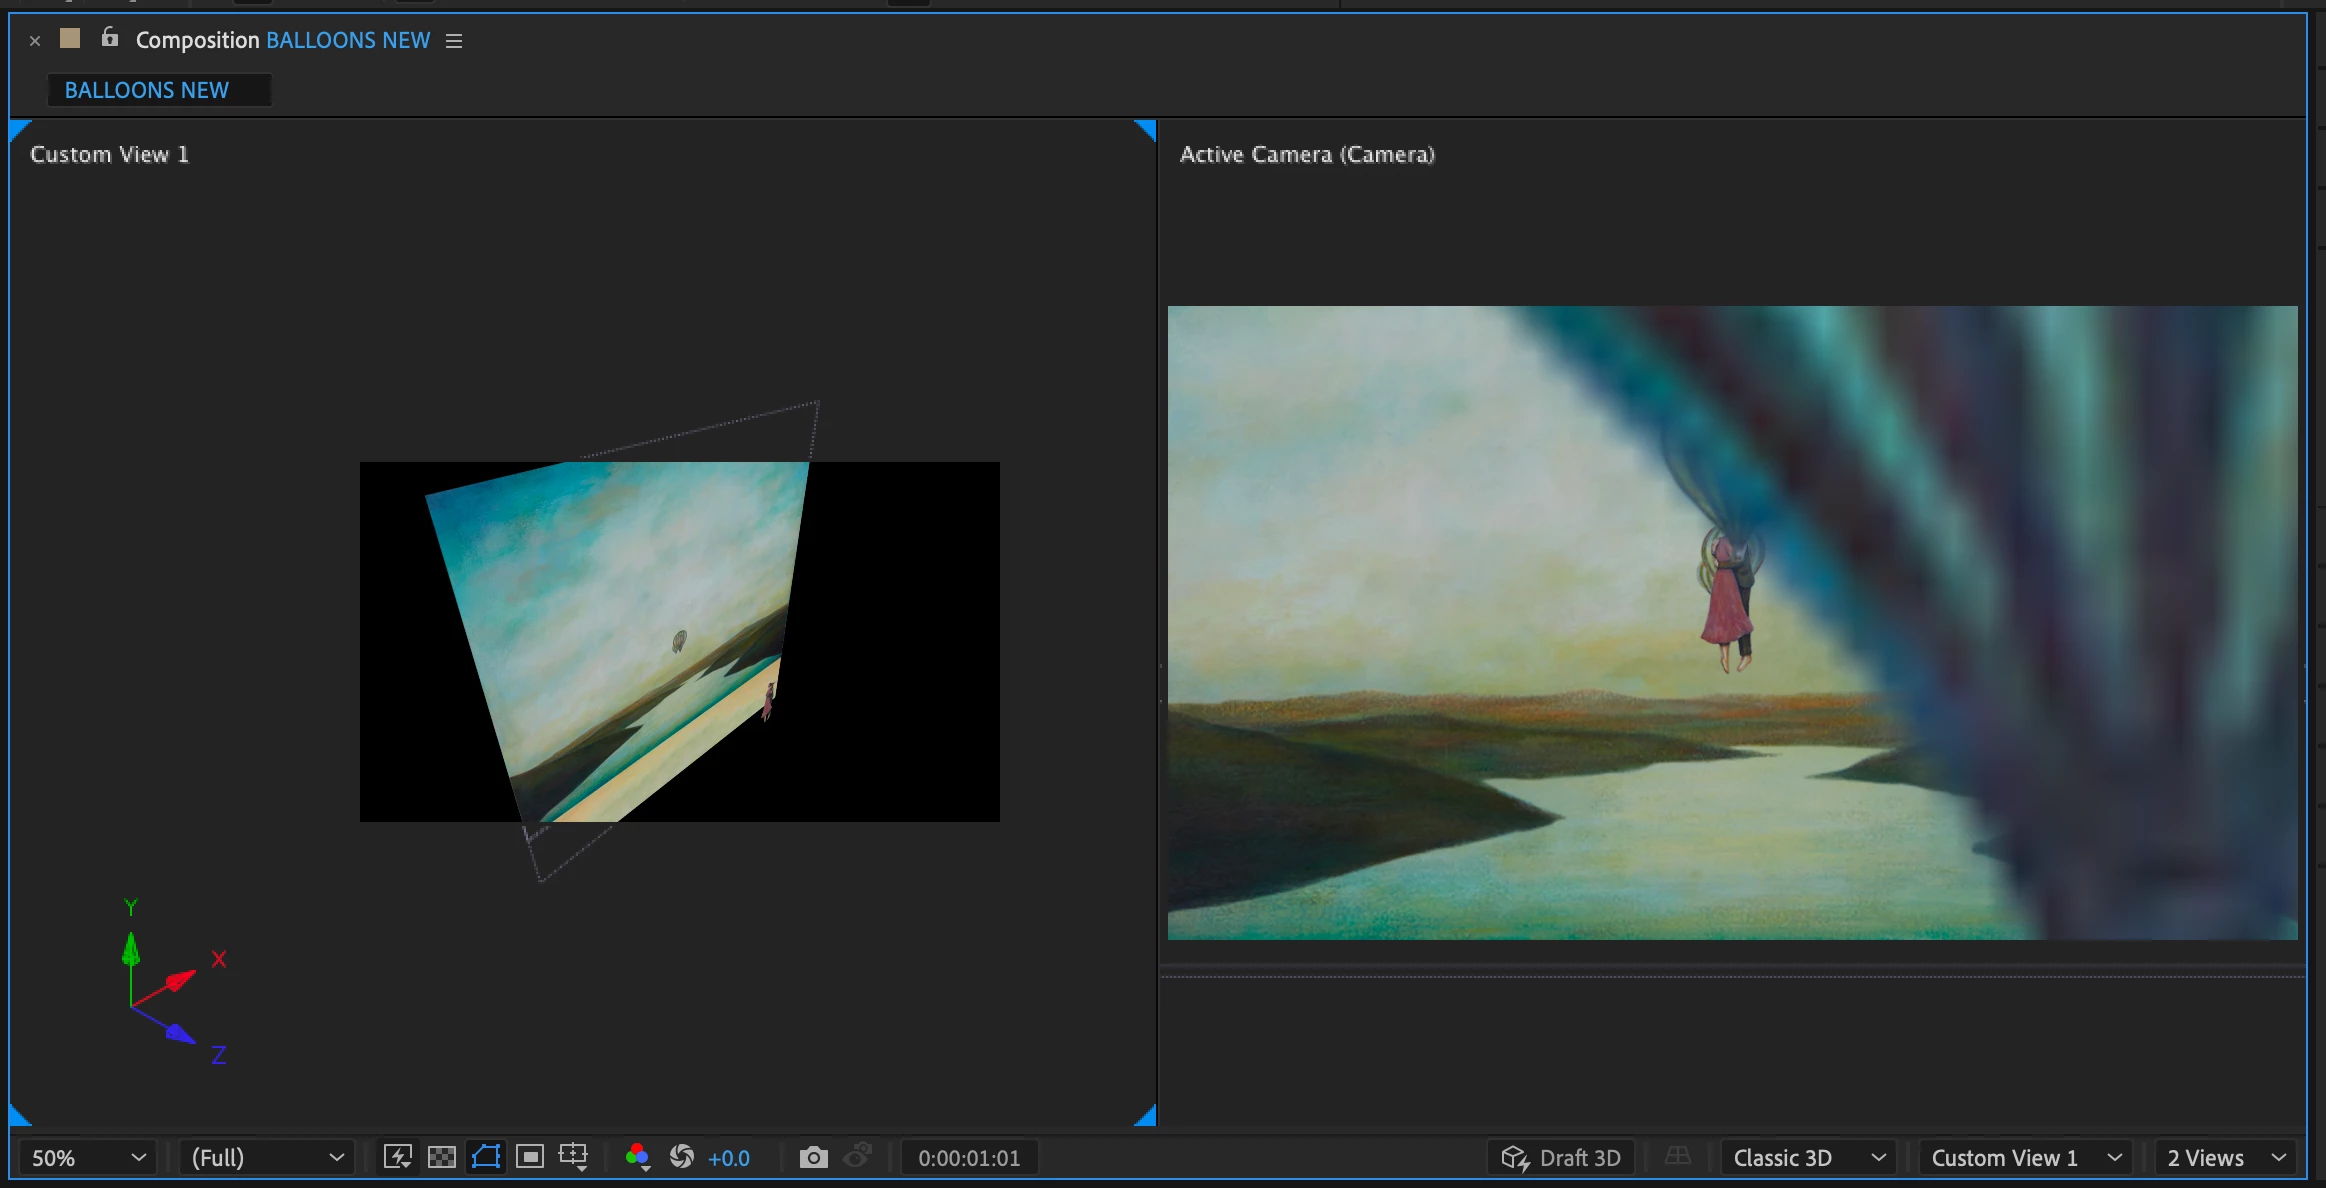Expand the Classic 3D renderer dropdown

pyautogui.click(x=1808, y=1157)
